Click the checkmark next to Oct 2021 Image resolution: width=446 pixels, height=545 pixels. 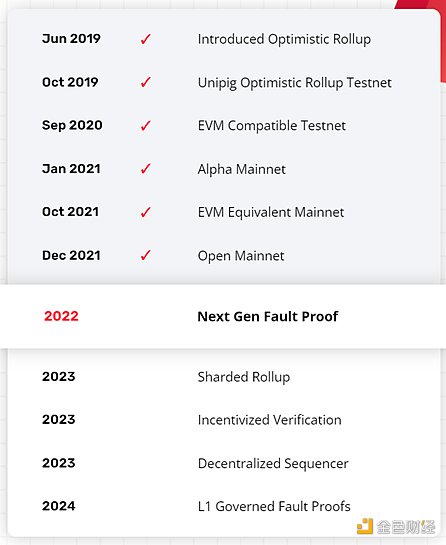[146, 212]
